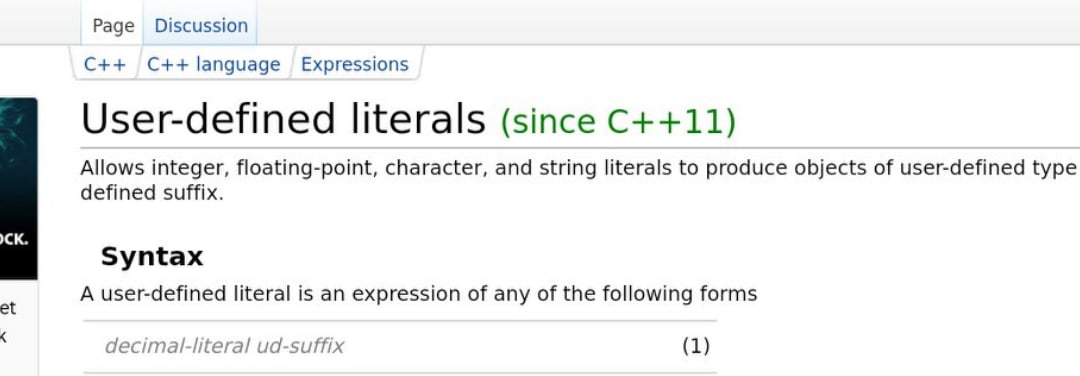Go to the C++ language breadcrumb
1080x376 pixels.
click(214, 64)
